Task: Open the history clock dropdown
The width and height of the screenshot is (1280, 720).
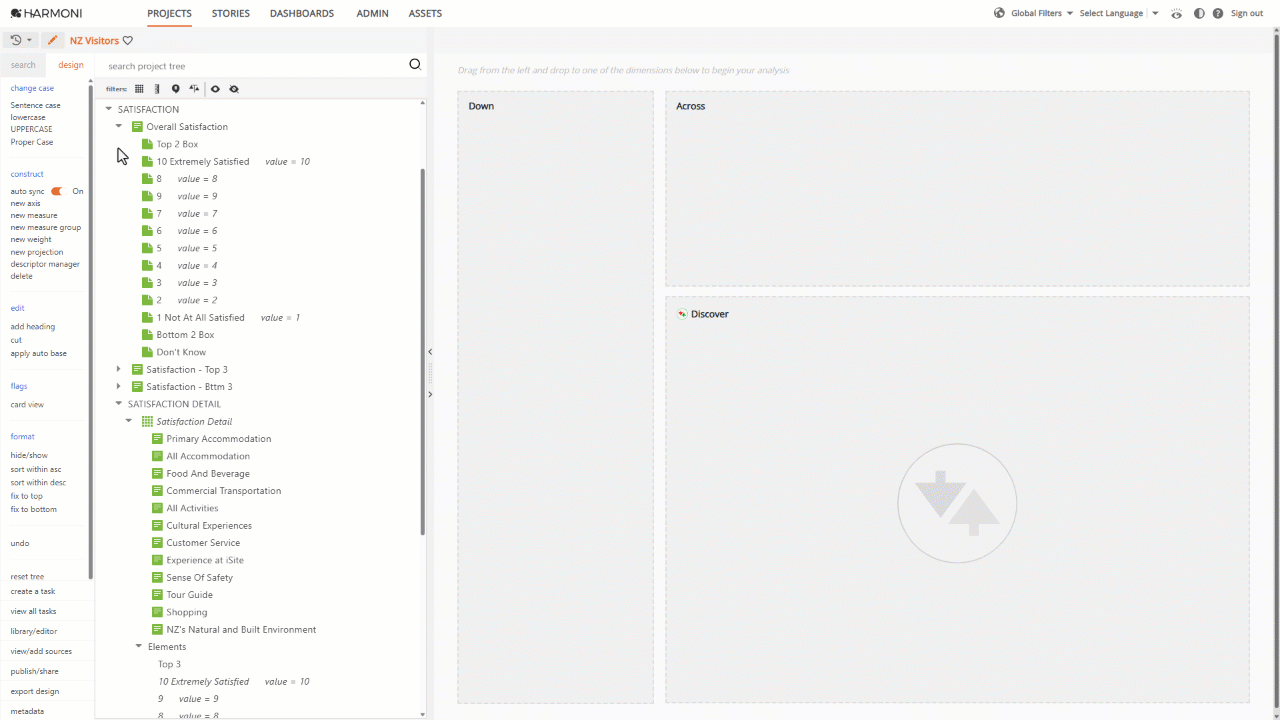Action: [x=20, y=41]
